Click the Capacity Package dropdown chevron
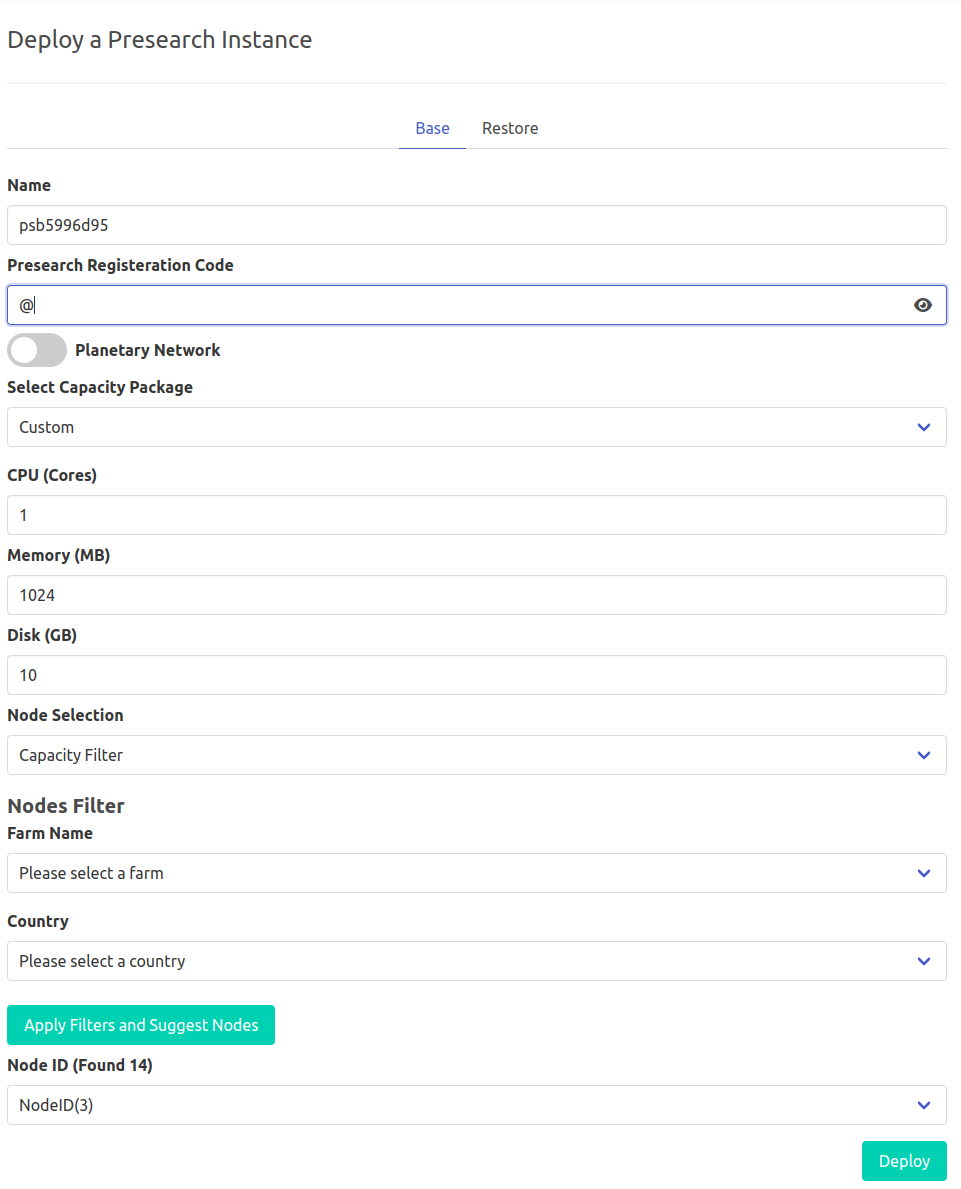The height and width of the screenshot is (1189, 961). pos(923,427)
